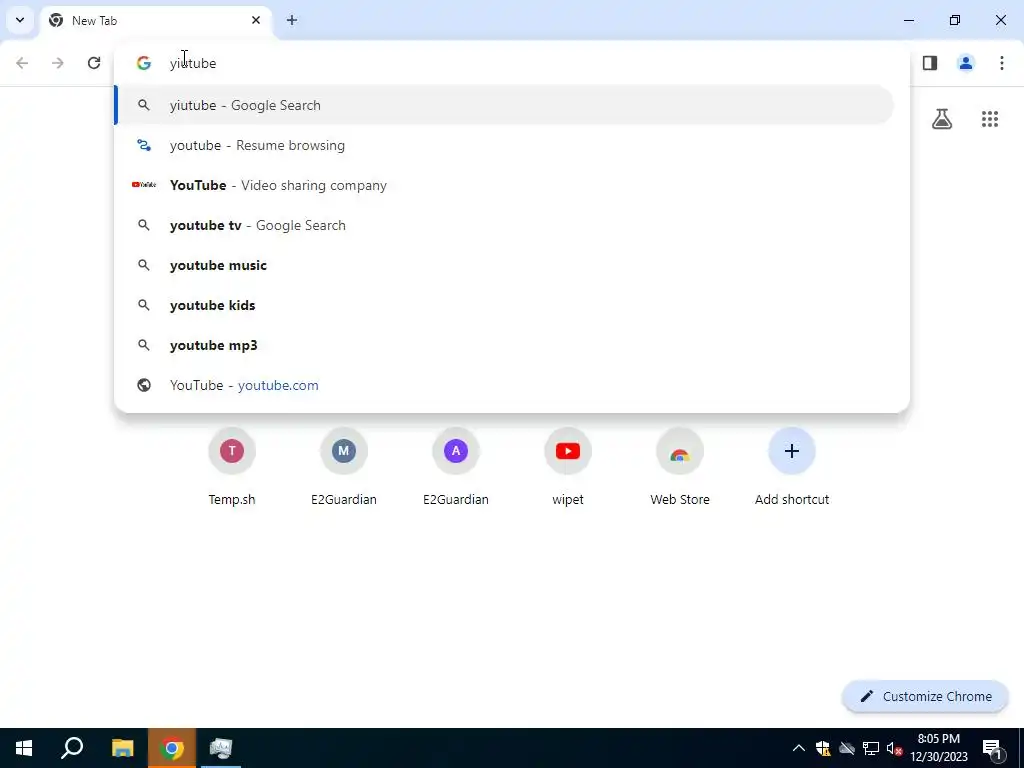Click the OneDrive cloud tray icon

click(x=846, y=748)
